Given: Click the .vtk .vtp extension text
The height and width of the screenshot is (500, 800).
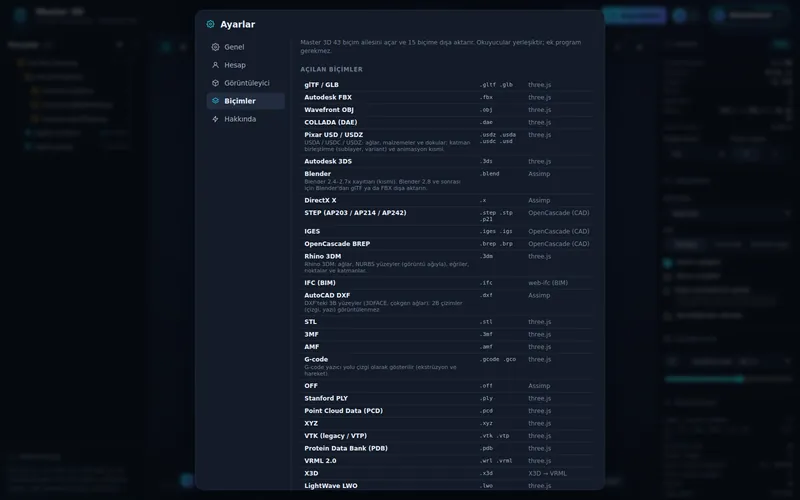Looking at the screenshot, I should [x=494, y=436].
